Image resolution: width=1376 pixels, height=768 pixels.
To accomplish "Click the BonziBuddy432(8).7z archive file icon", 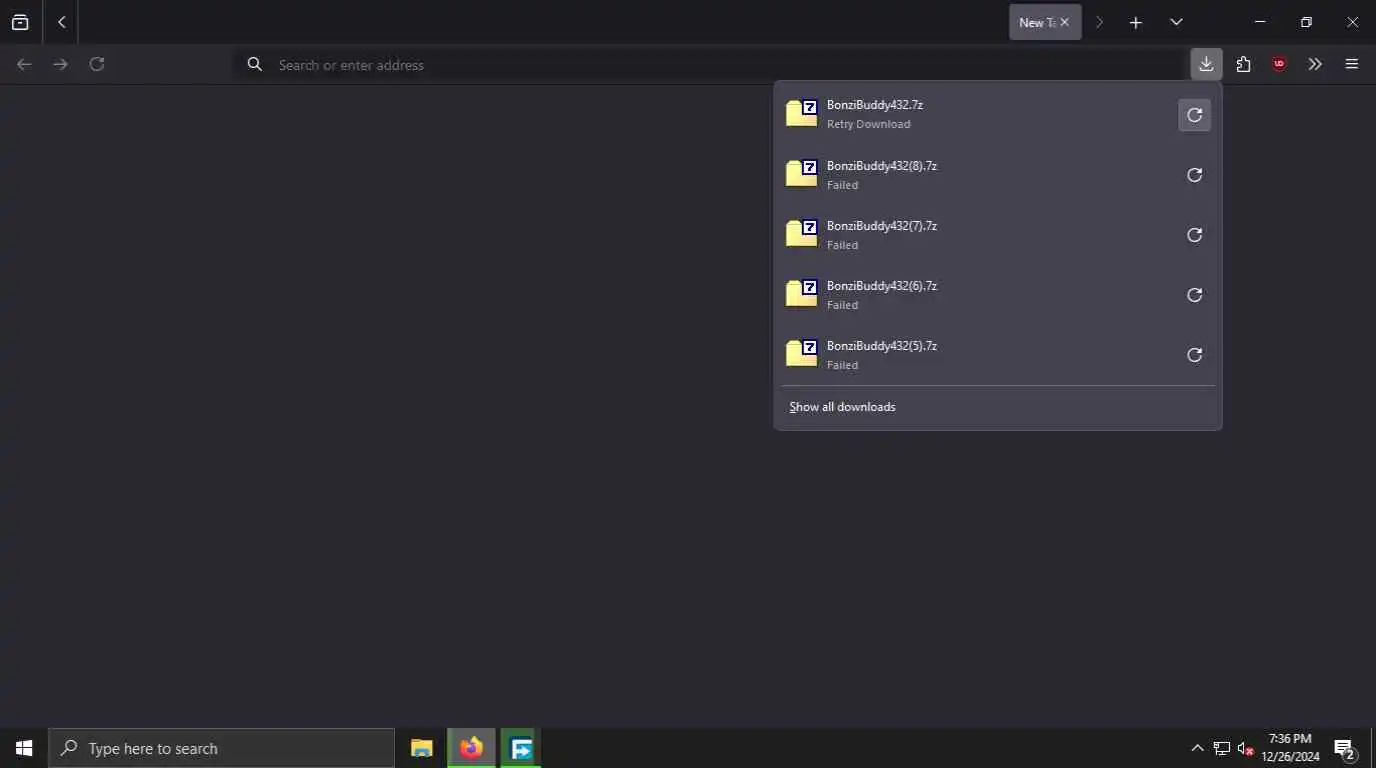I will point(802,173).
